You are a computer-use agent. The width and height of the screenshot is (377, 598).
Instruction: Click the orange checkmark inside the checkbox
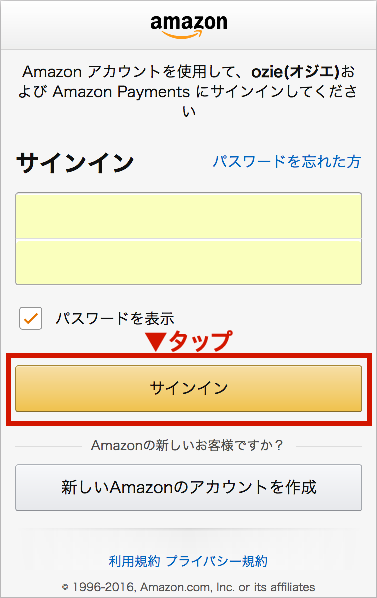point(30,318)
